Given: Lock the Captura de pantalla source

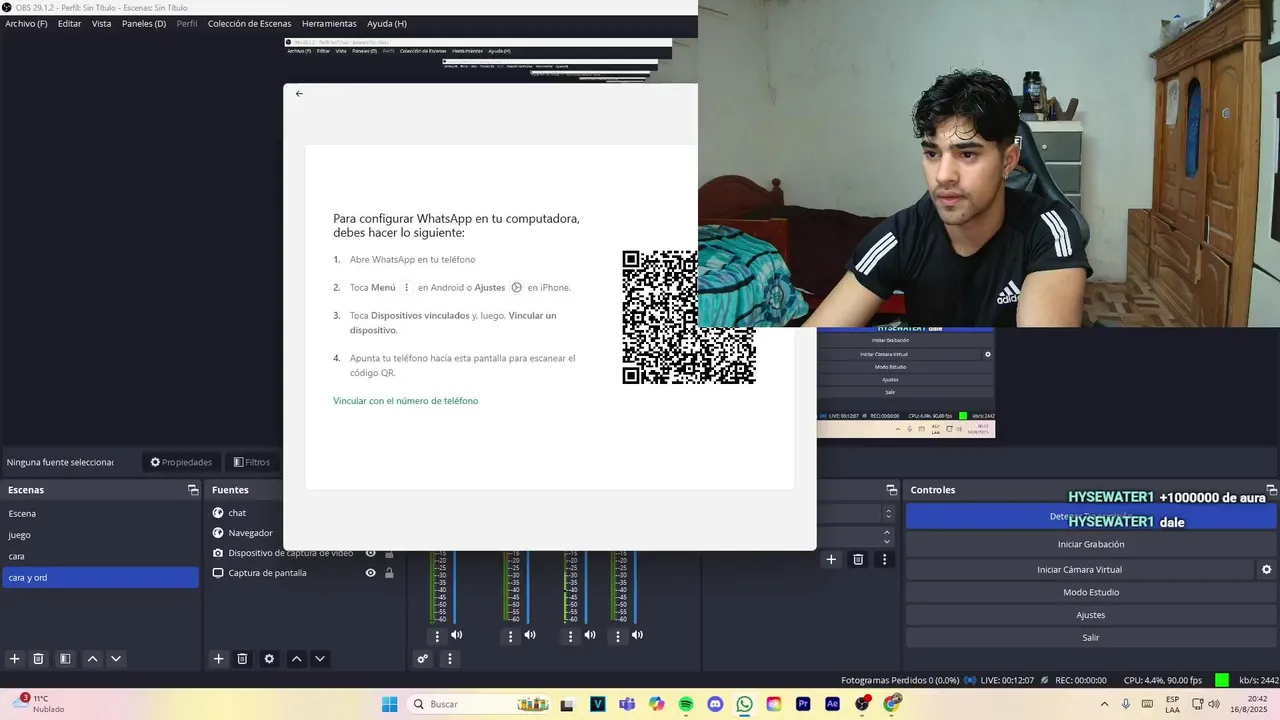Looking at the screenshot, I should pyautogui.click(x=389, y=573).
